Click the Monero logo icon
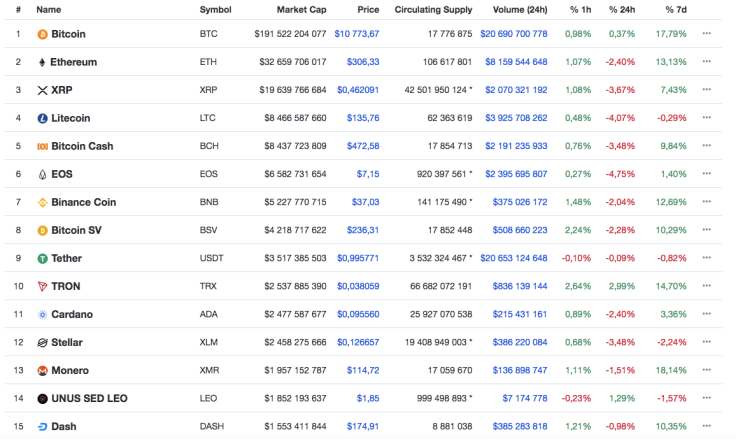 [x=42, y=371]
